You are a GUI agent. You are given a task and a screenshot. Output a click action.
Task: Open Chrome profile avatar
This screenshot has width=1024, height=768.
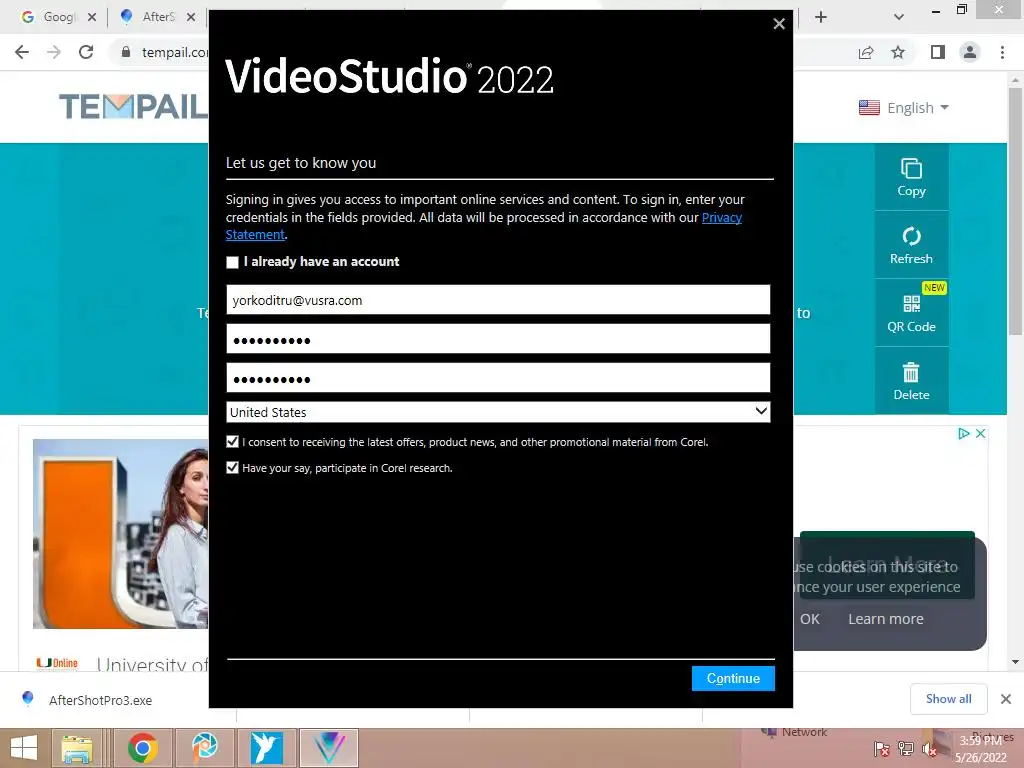click(970, 52)
